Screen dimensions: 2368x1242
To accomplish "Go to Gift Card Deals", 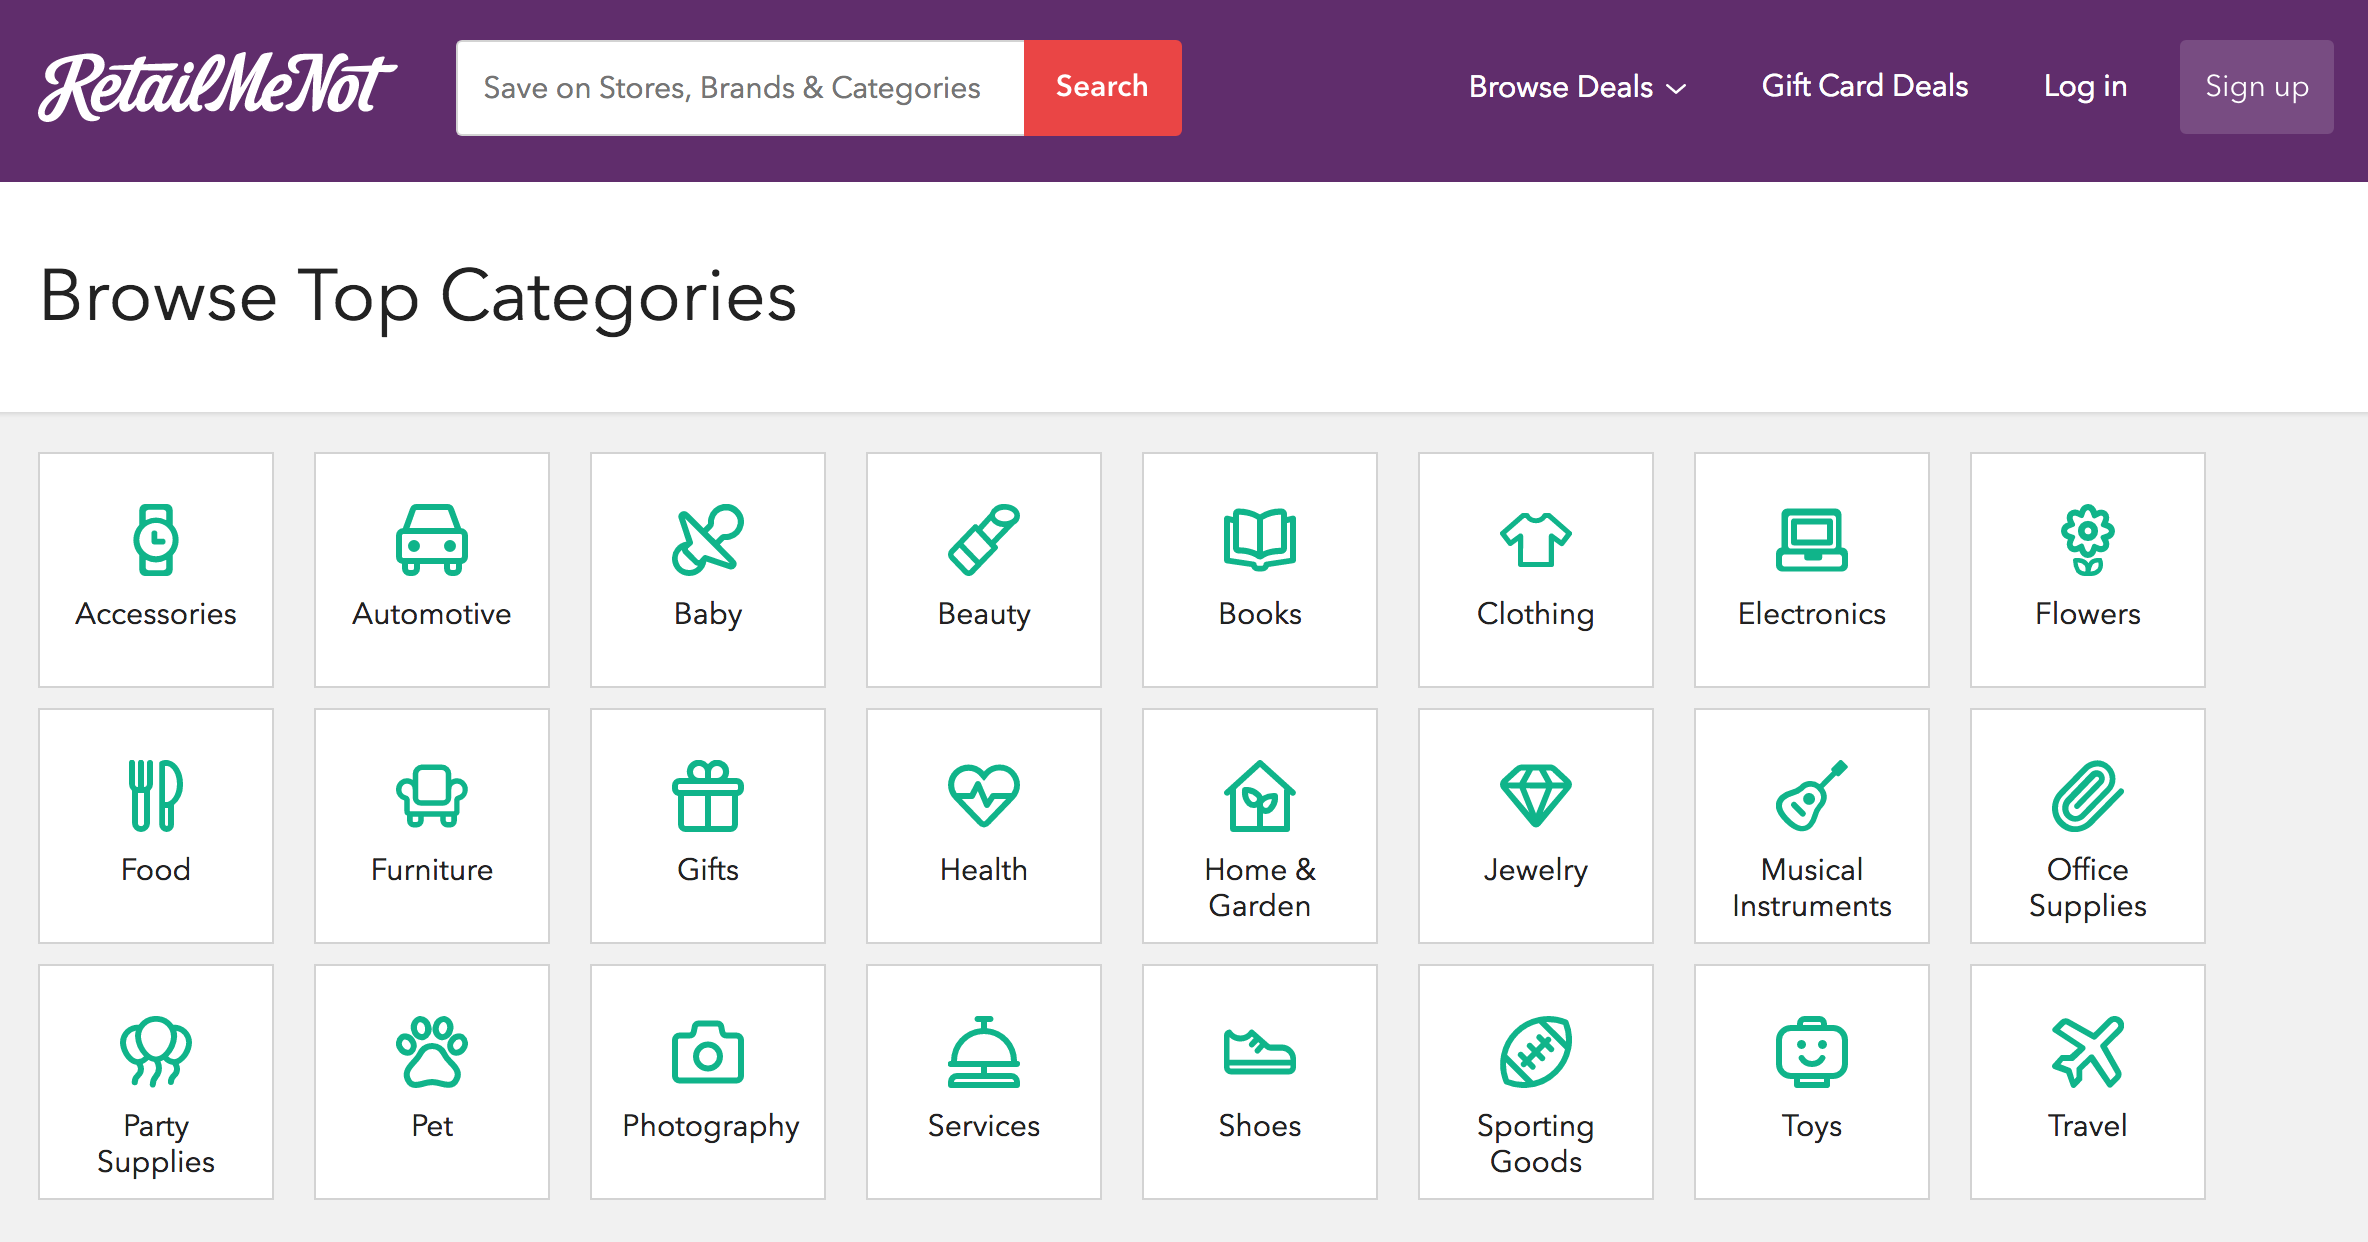I will [x=1864, y=87].
